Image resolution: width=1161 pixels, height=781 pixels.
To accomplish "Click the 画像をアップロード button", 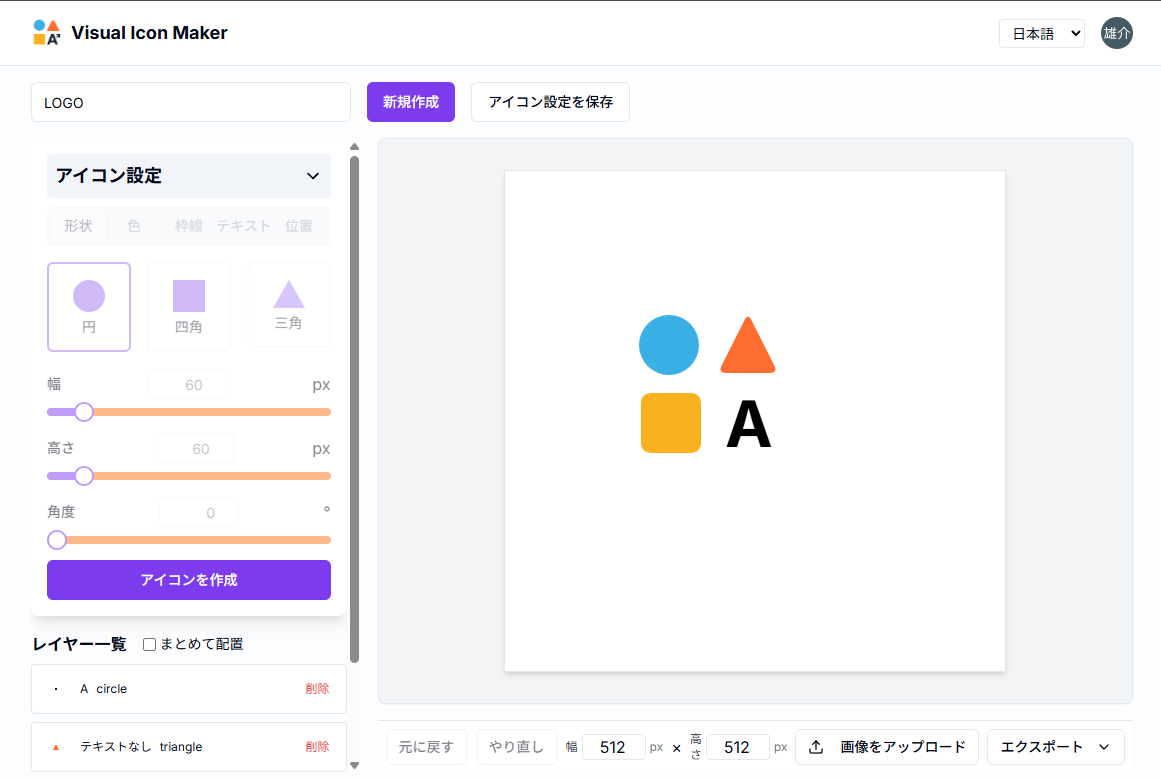I will 887,747.
